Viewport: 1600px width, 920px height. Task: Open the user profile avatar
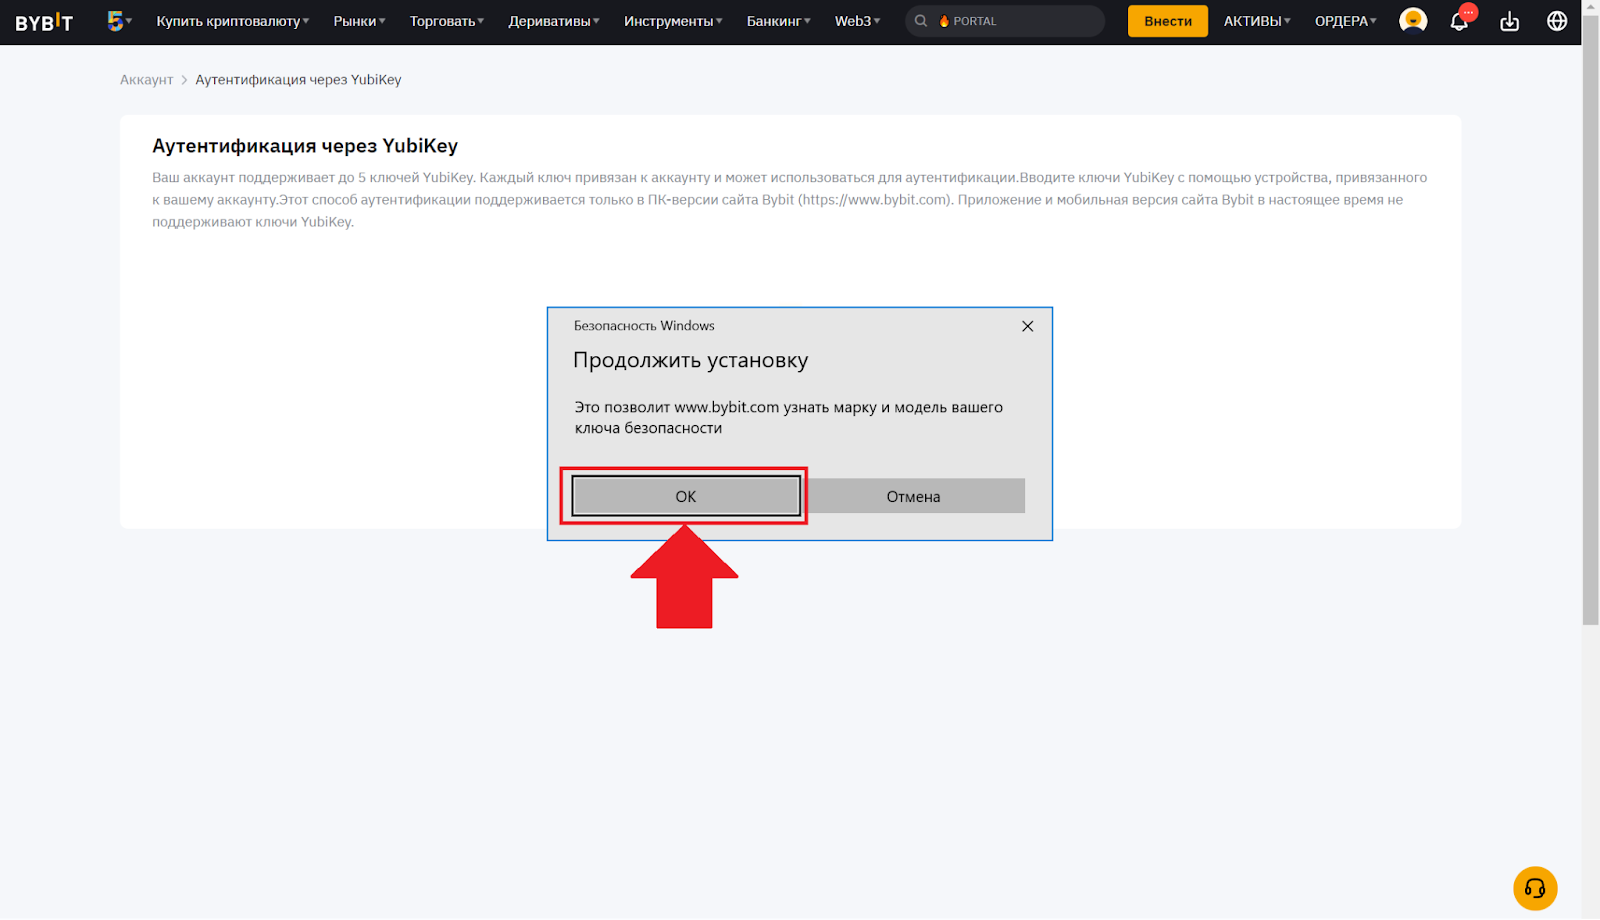pos(1413,21)
